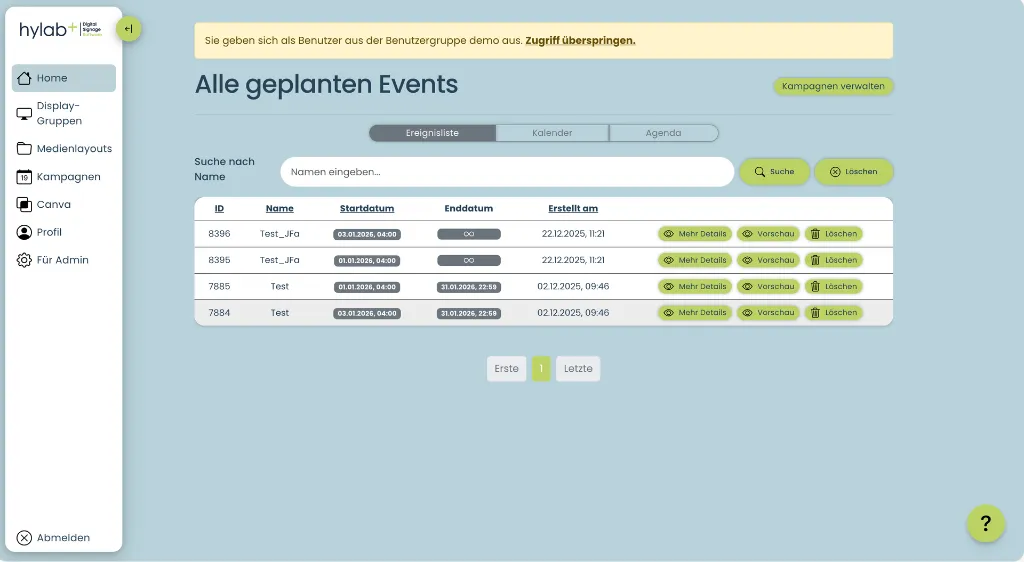Open Medienlayouts in the sidebar
Viewport: 1024px width, 562px height.
point(63,148)
